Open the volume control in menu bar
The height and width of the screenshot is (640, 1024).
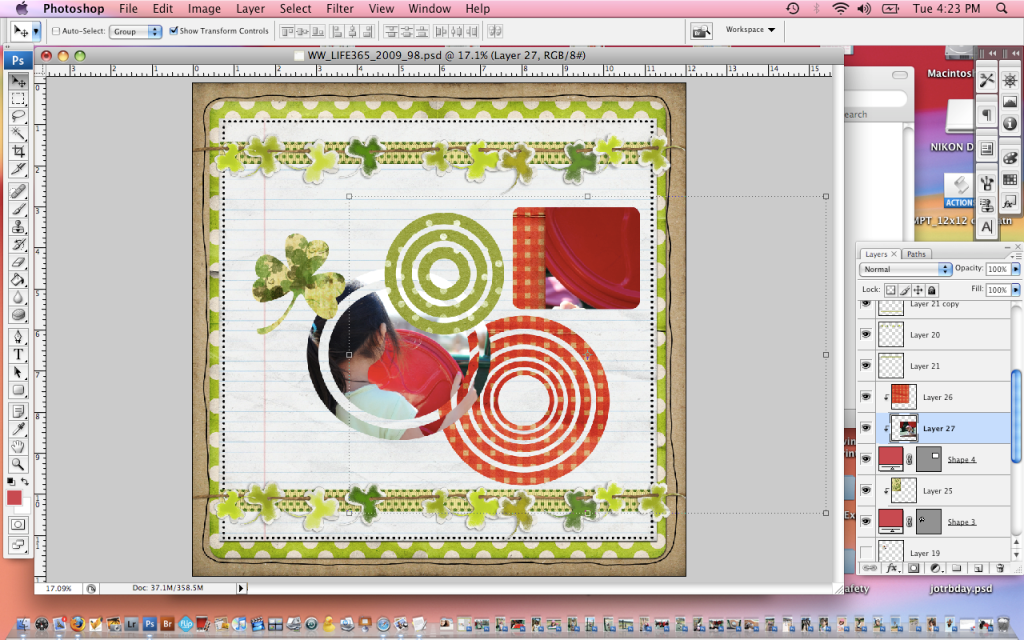pyautogui.click(x=864, y=8)
